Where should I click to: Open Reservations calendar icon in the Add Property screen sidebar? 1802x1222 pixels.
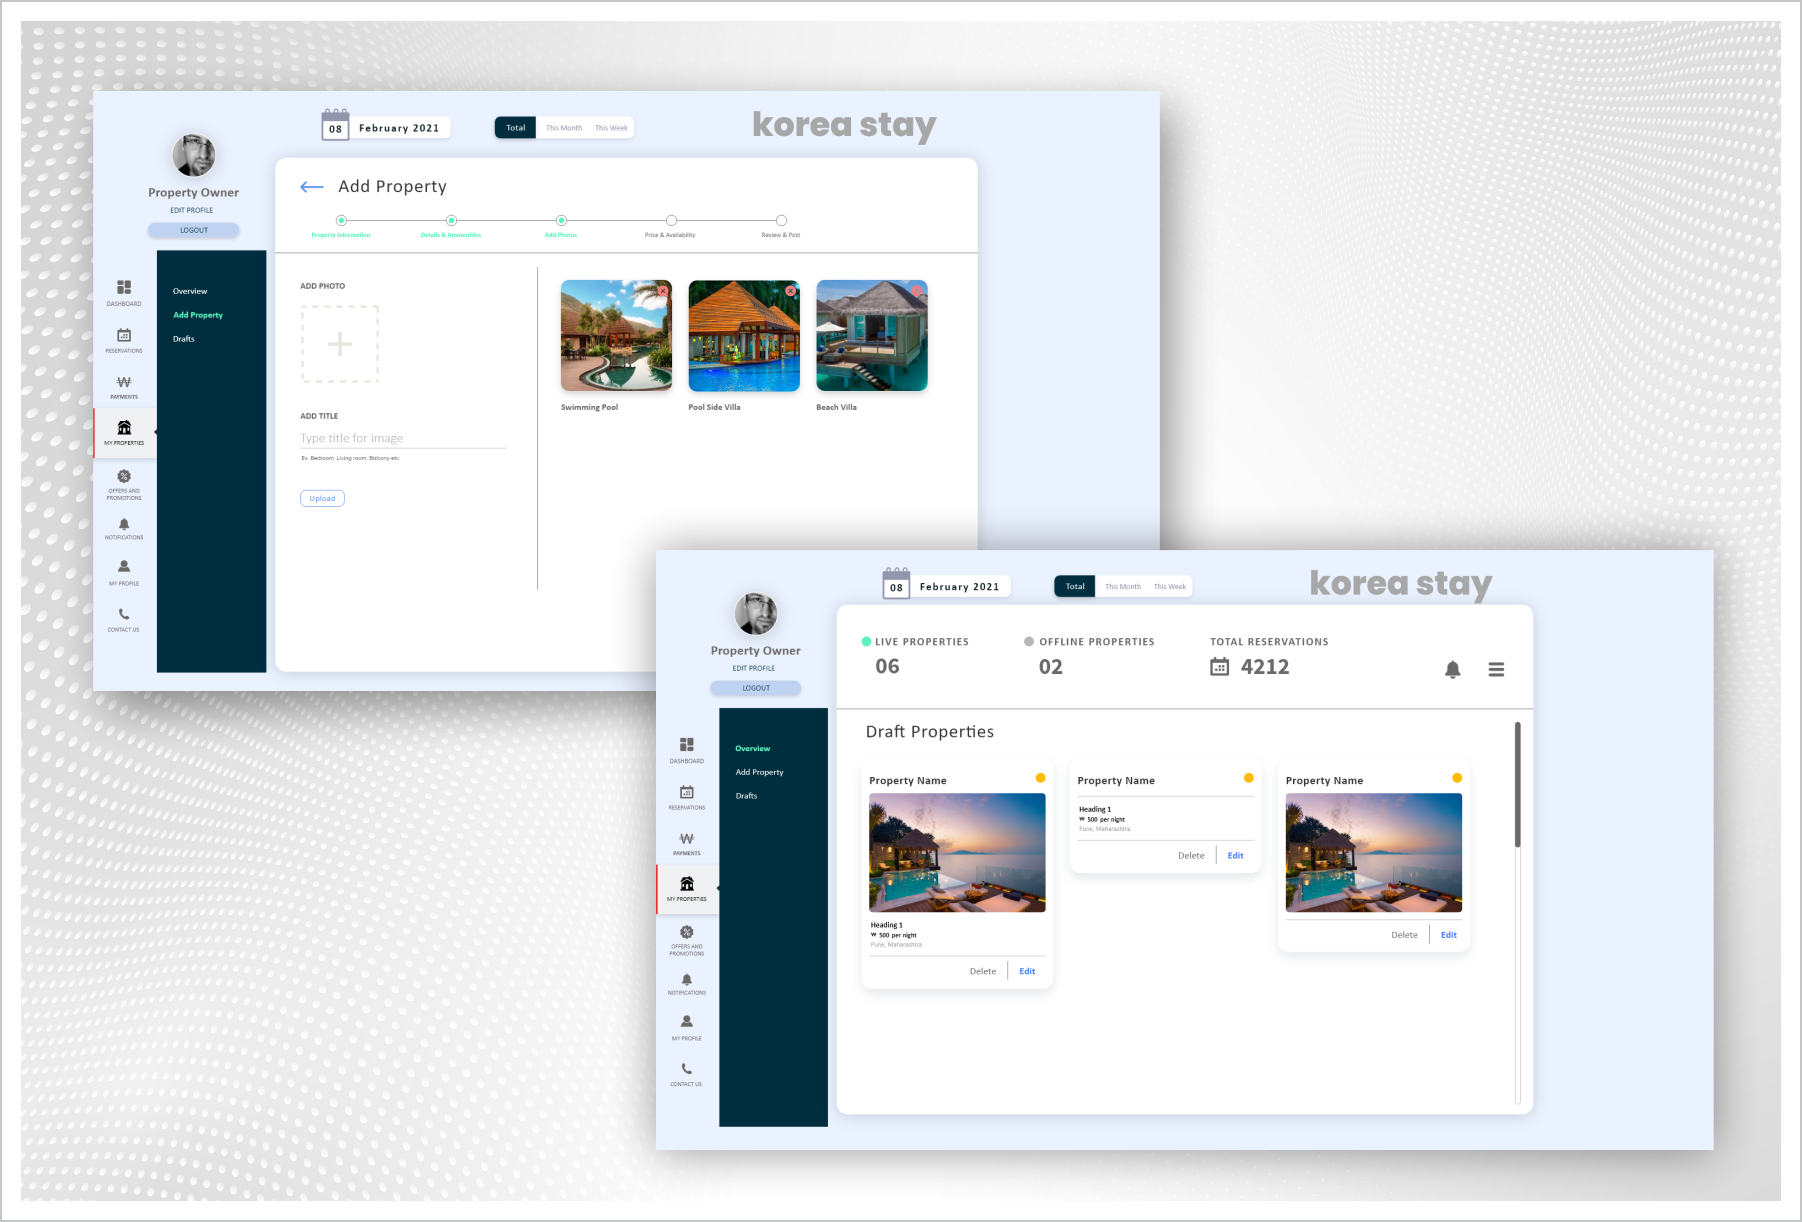124,336
